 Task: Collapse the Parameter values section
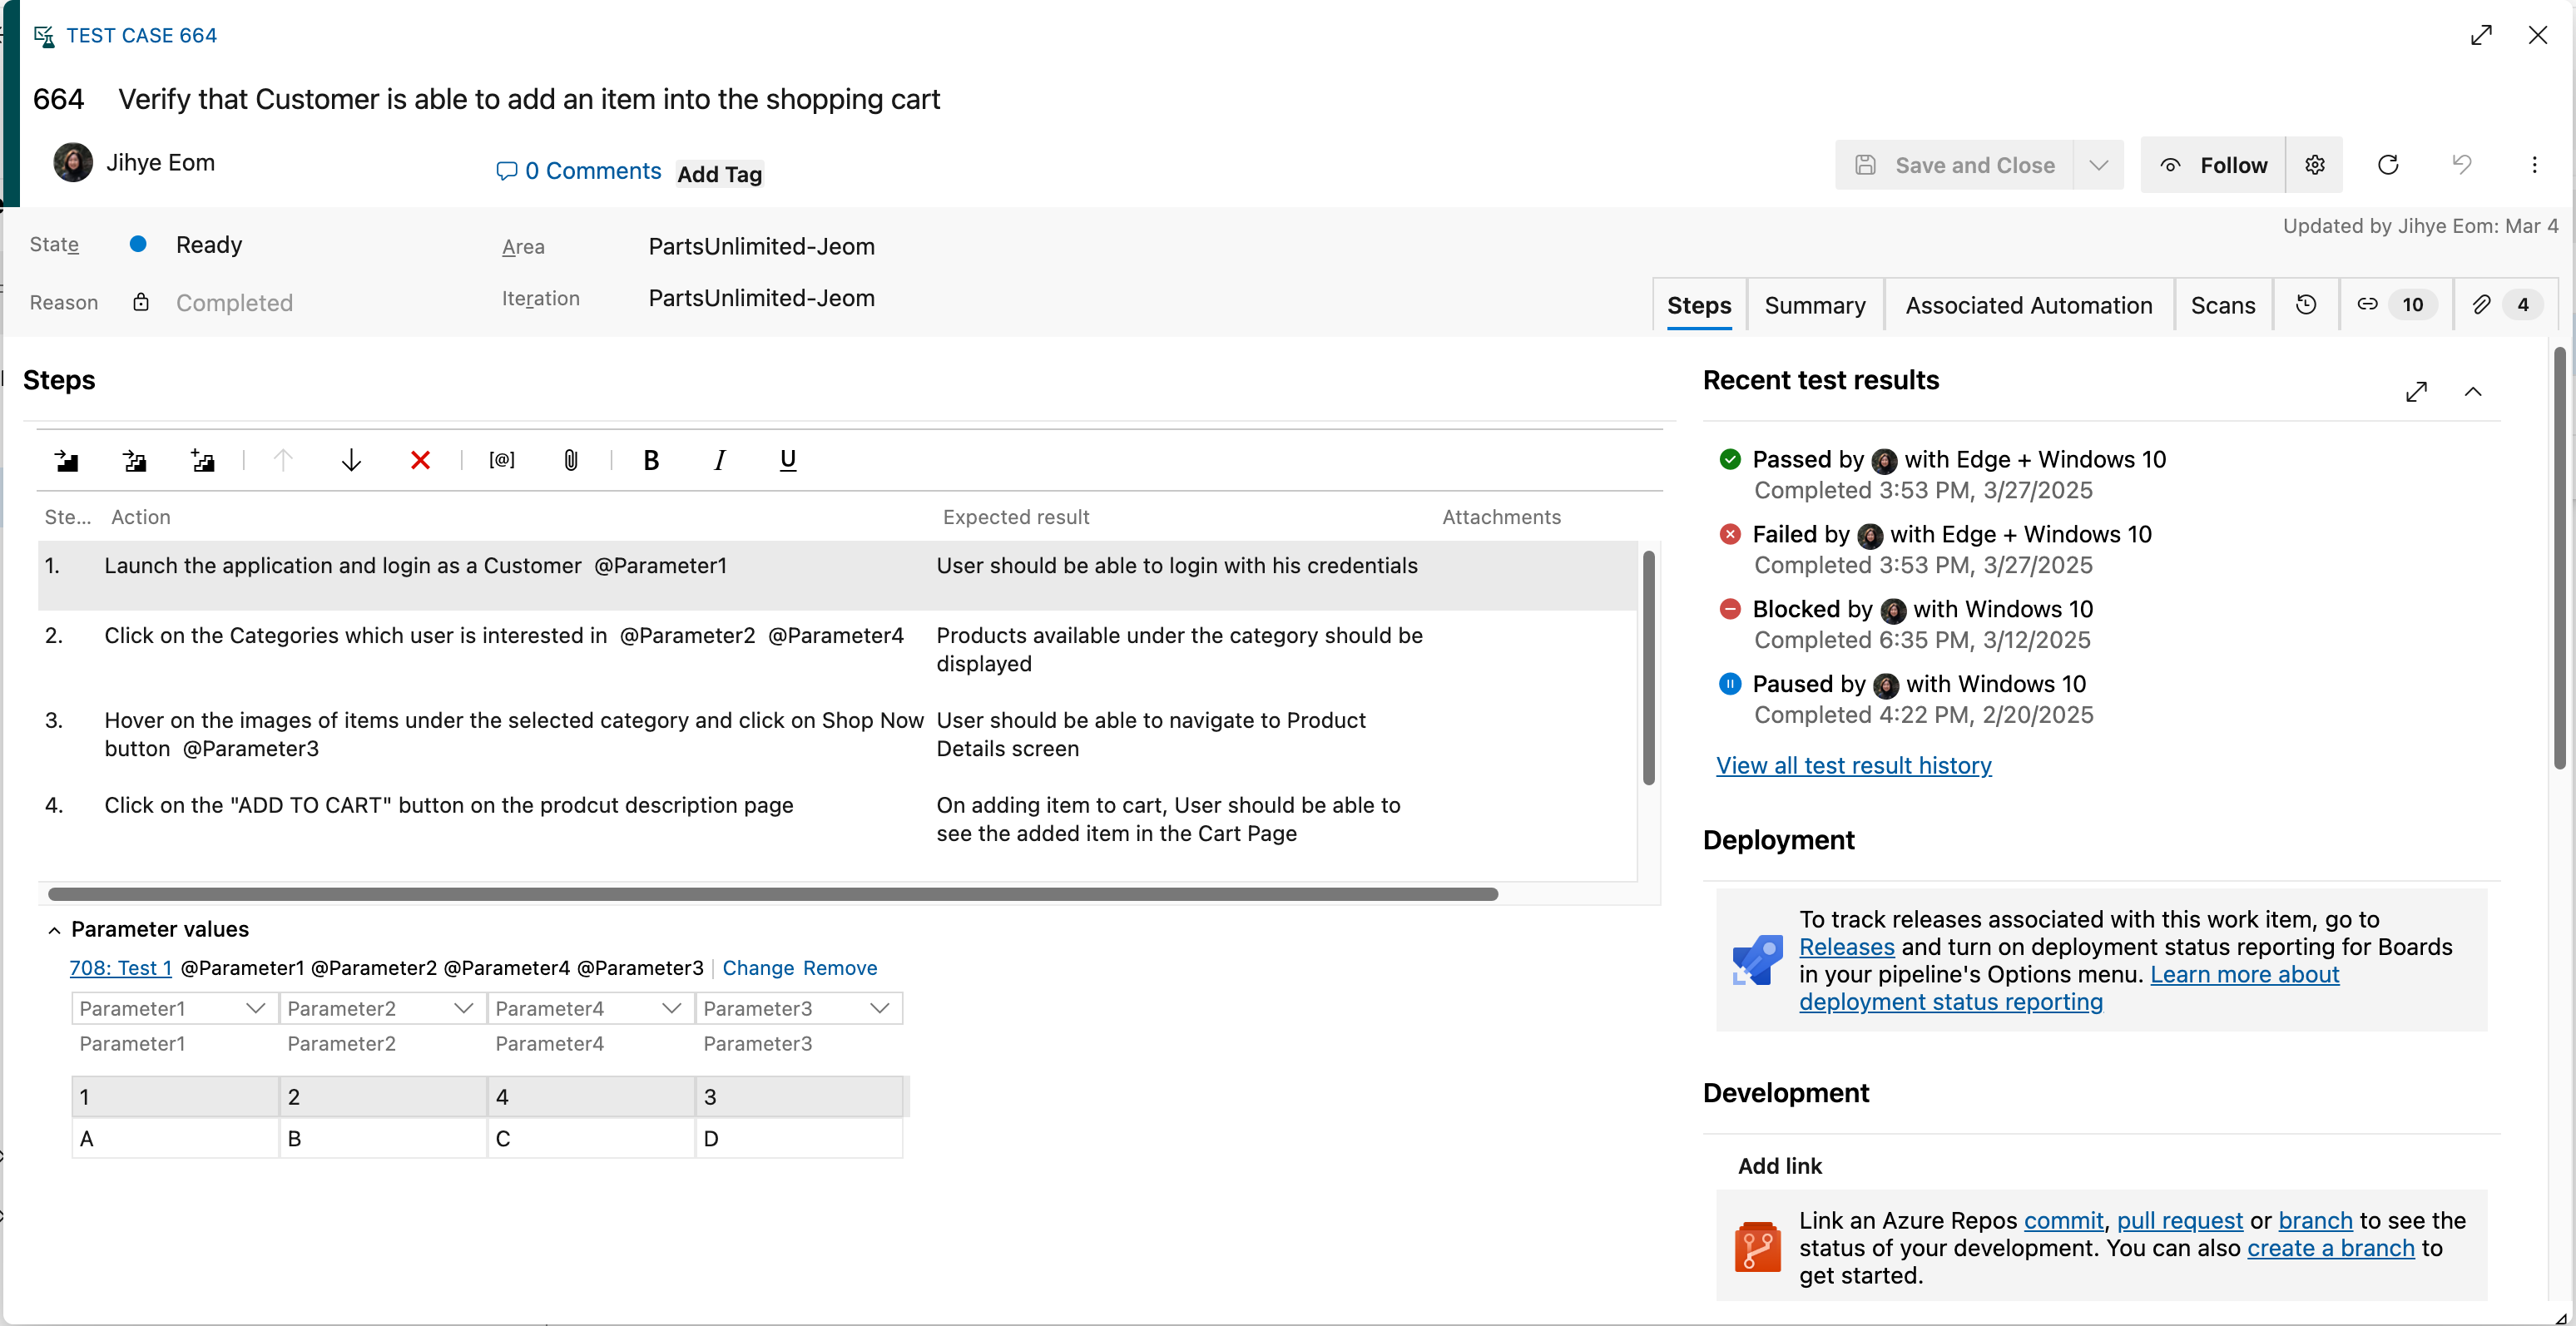coord(55,930)
